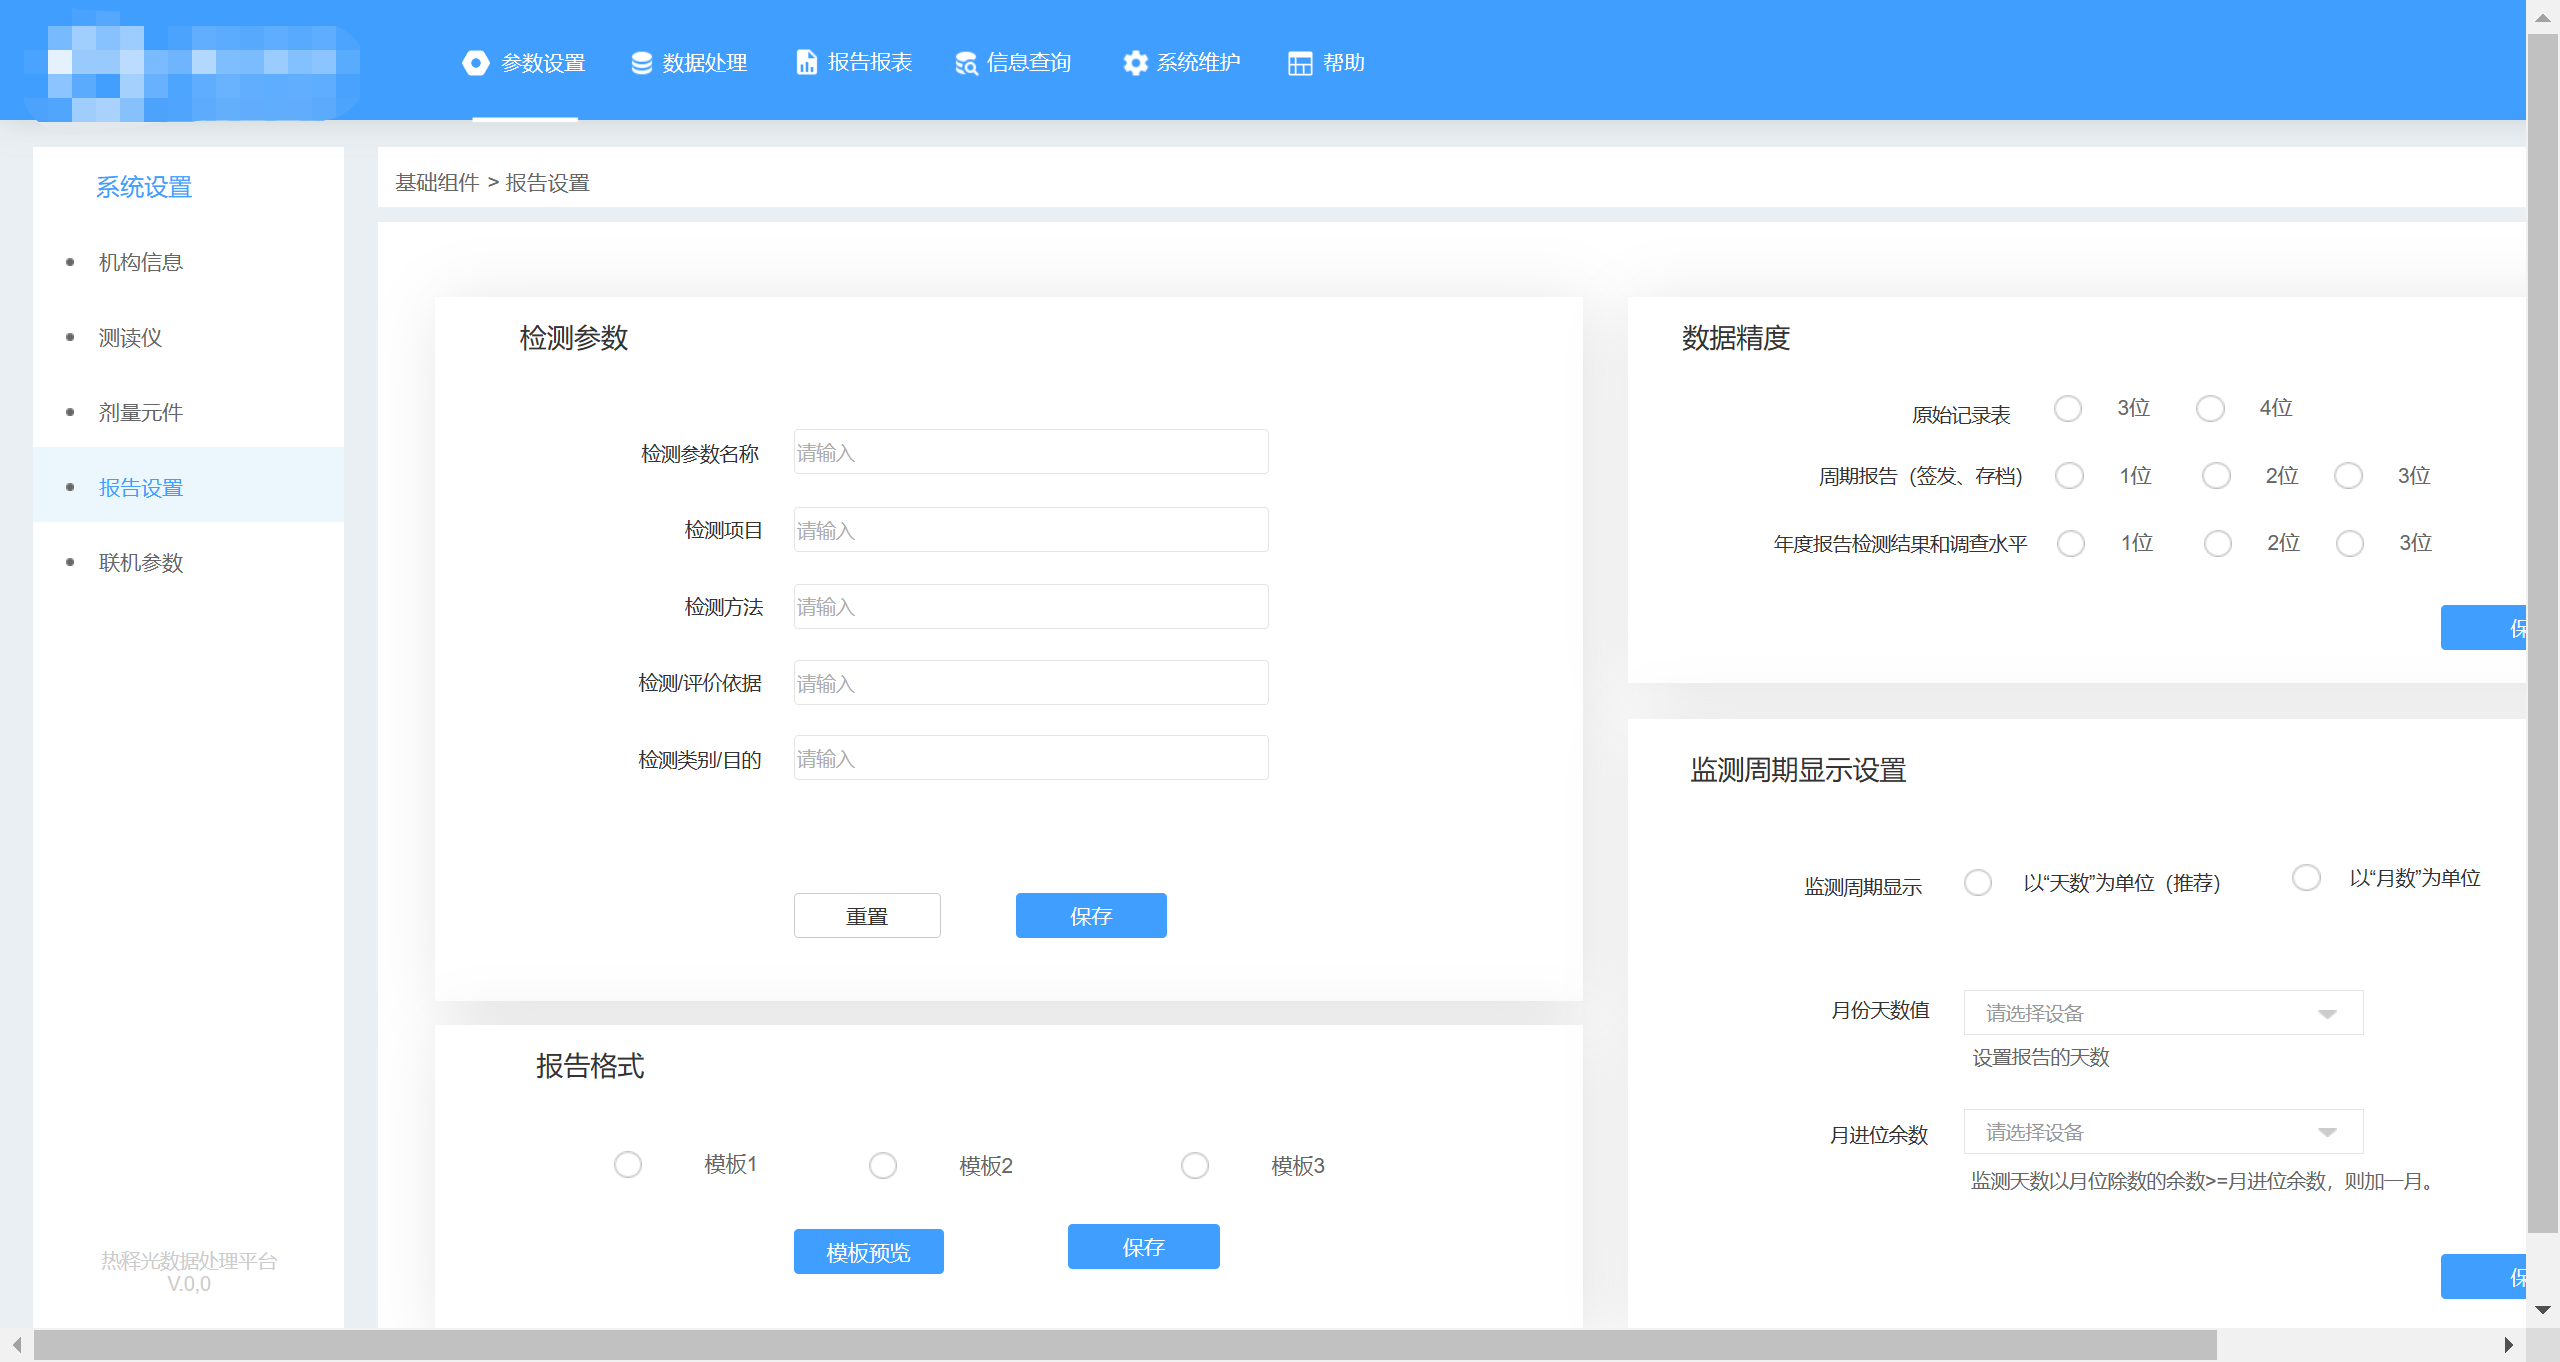Click the 信息查询 search icon

click(x=966, y=63)
